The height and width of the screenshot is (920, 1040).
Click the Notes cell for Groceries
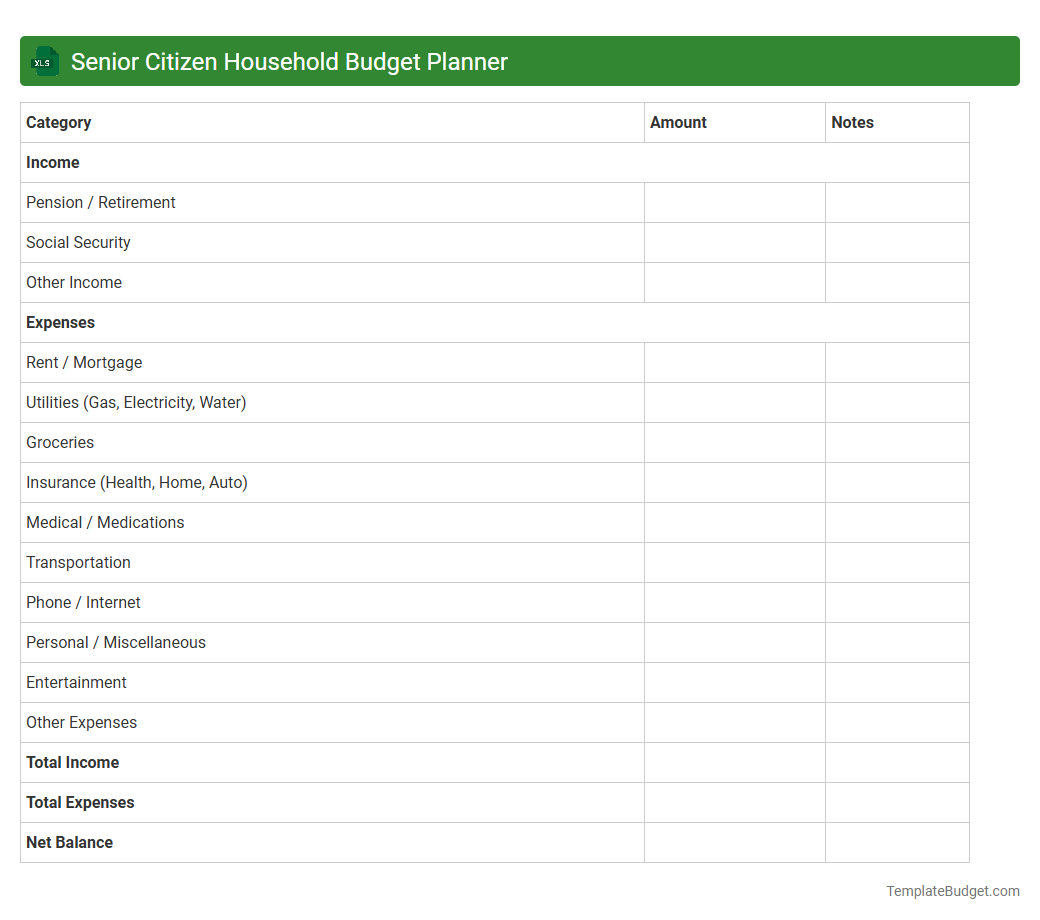pos(896,442)
